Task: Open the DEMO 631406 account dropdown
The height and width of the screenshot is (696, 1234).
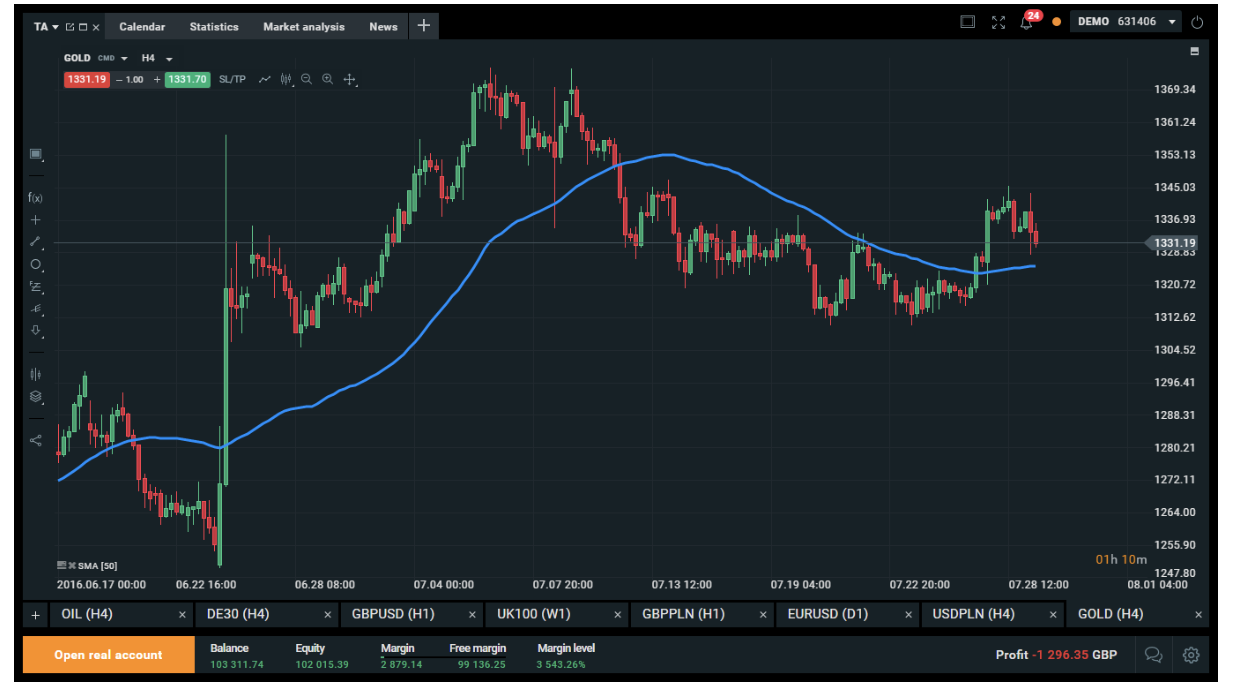Action: [1172, 22]
